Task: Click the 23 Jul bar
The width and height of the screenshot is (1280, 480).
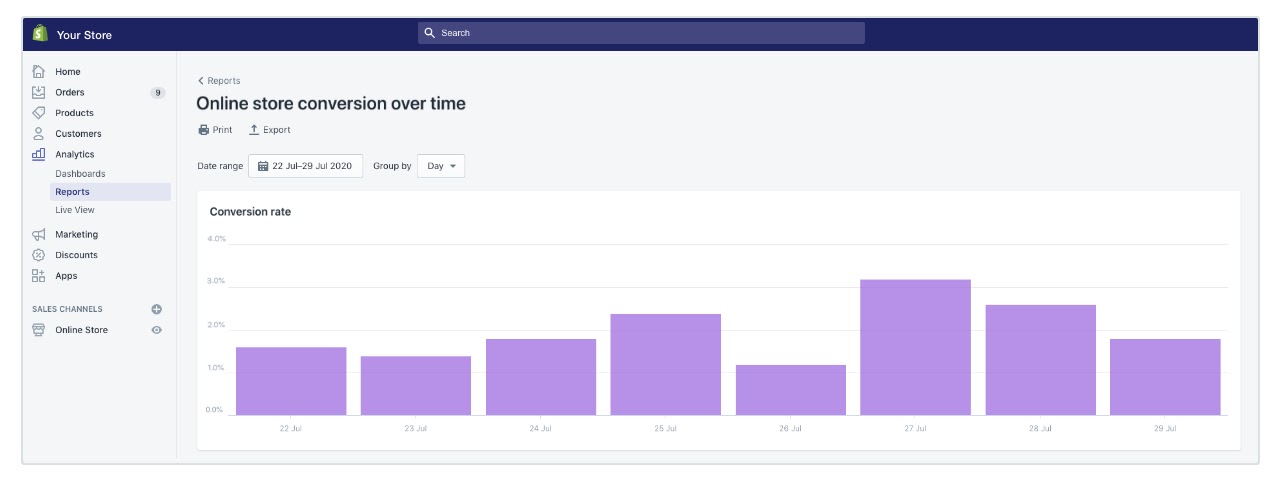Action: click(x=416, y=386)
